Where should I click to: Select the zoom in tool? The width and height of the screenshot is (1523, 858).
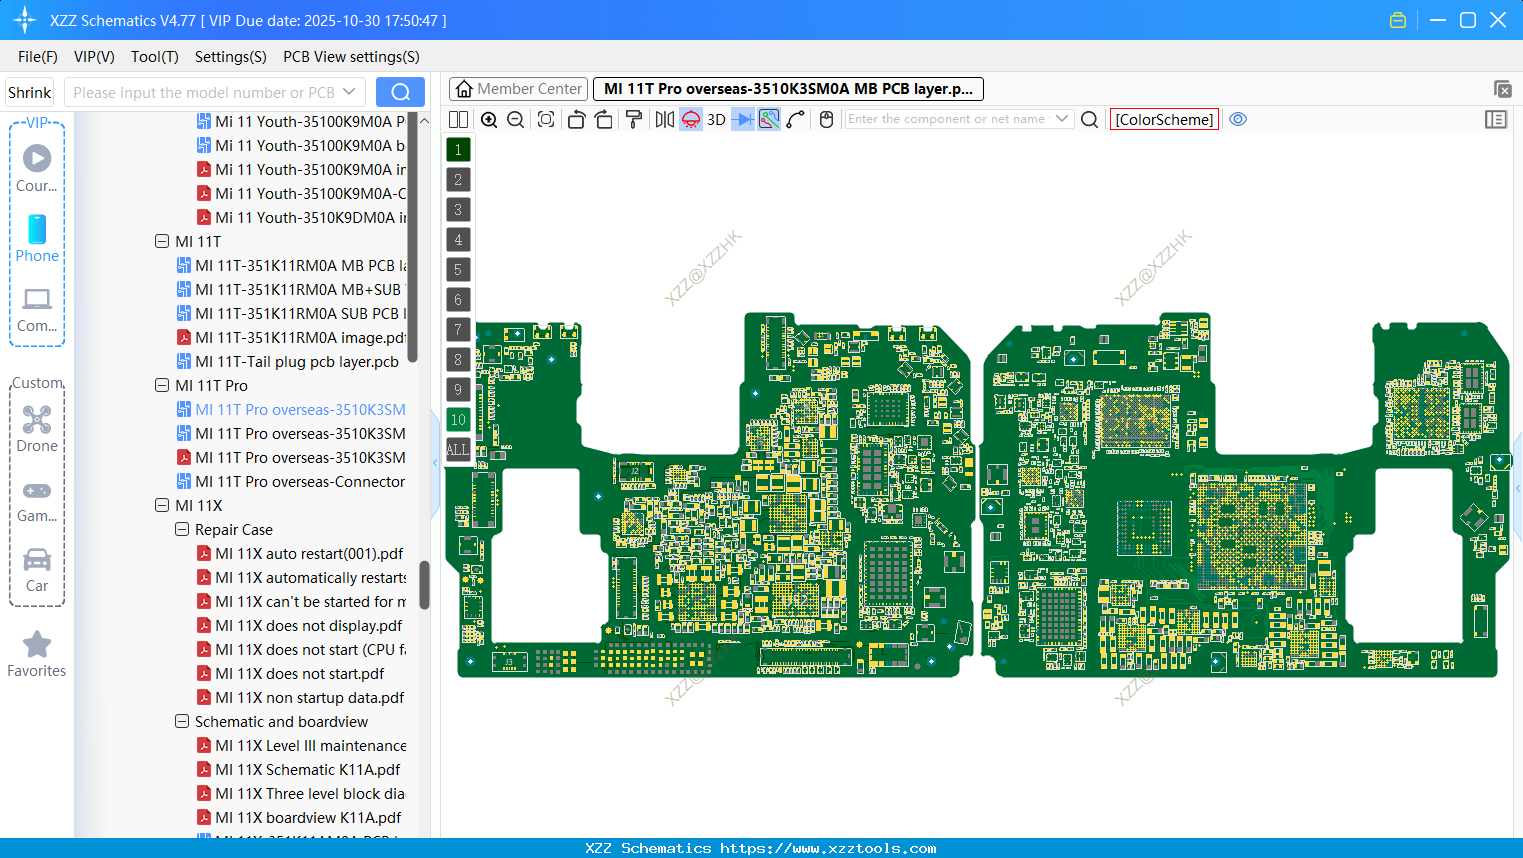[x=489, y=119]
